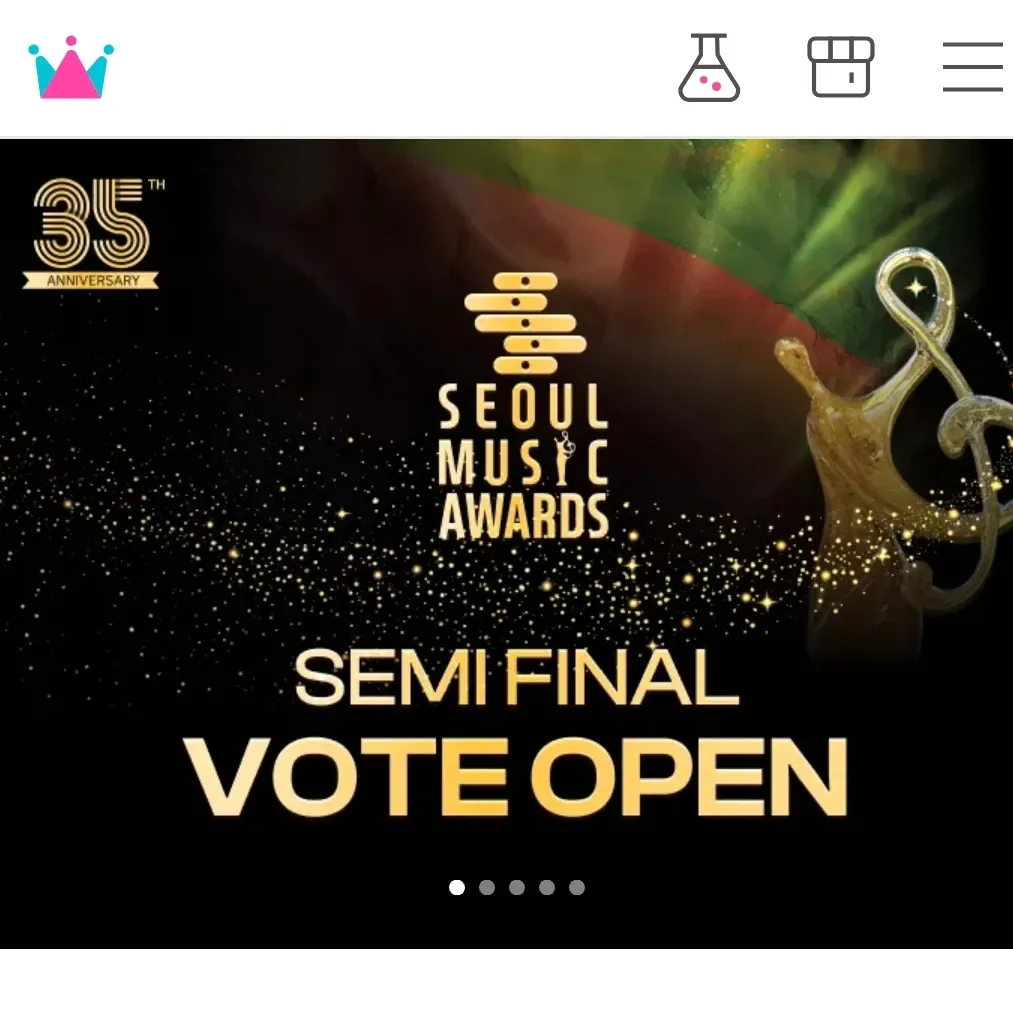Go to the fifth carousel dot
This screenshot has width=1013, height=1013.
point(577,888)
